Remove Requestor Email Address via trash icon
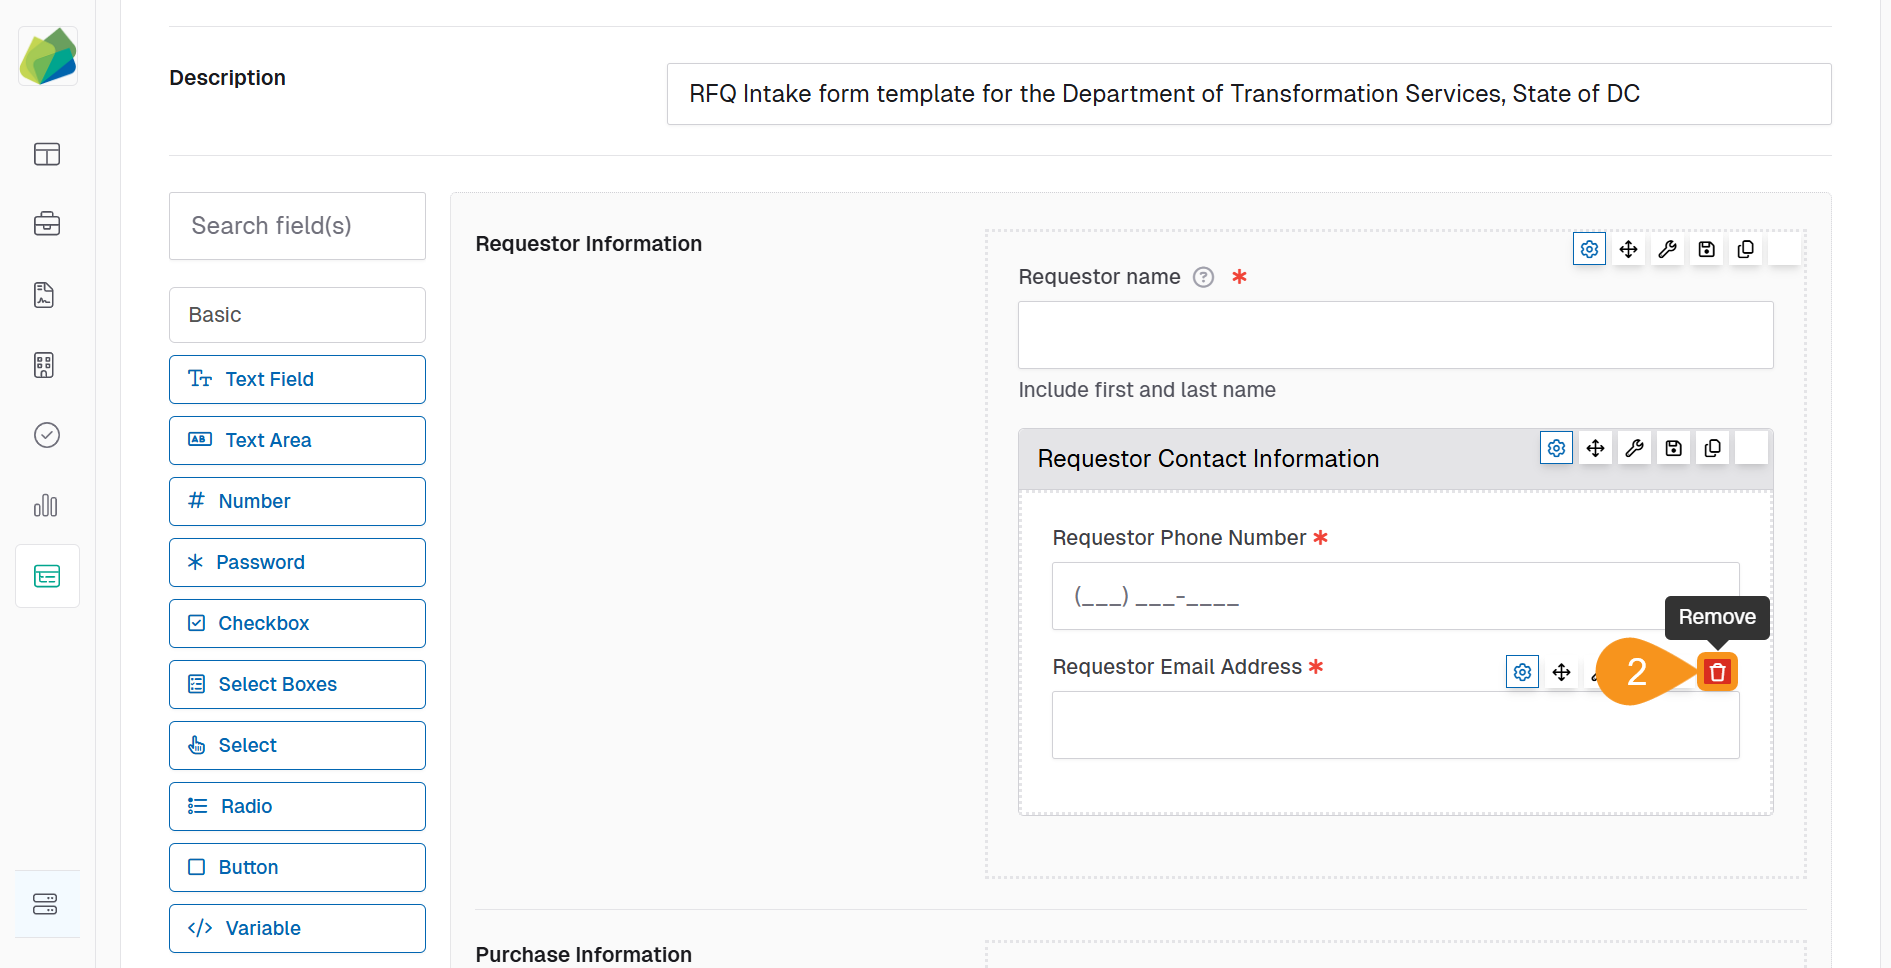The width and height of the screenshot is (1891, 968). pyautogui.click(x=1717, y=671)
